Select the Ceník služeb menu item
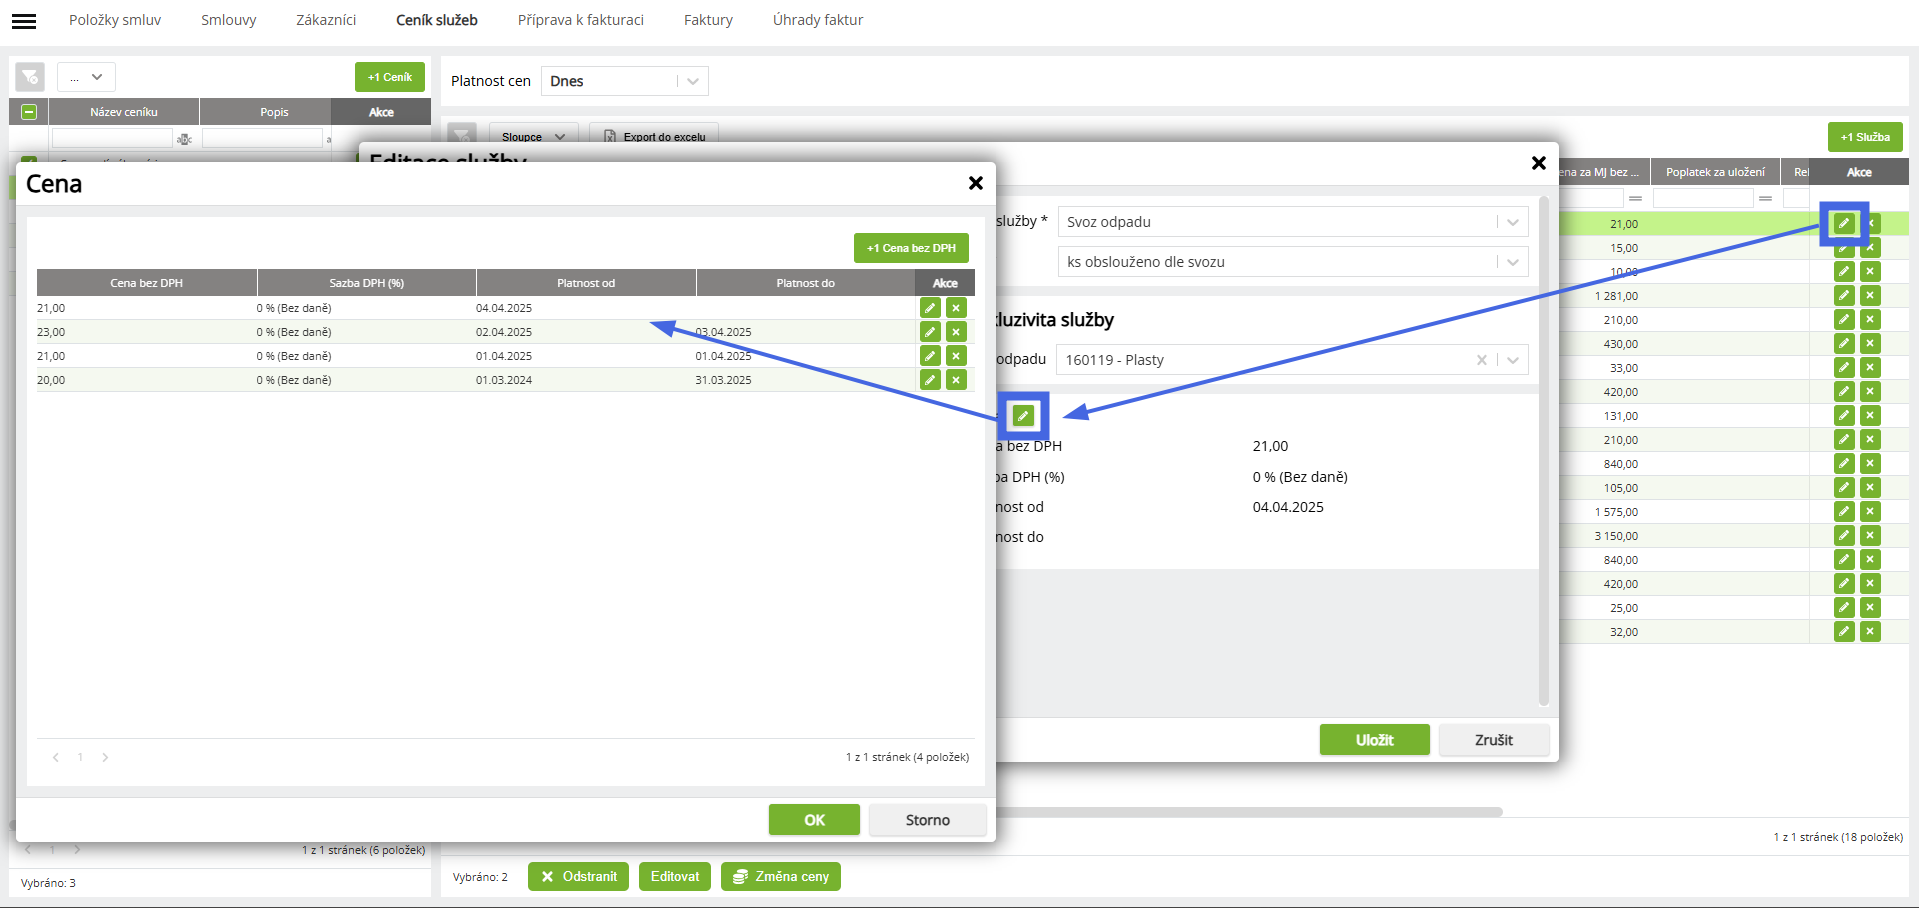 click(x=437, y=20)
